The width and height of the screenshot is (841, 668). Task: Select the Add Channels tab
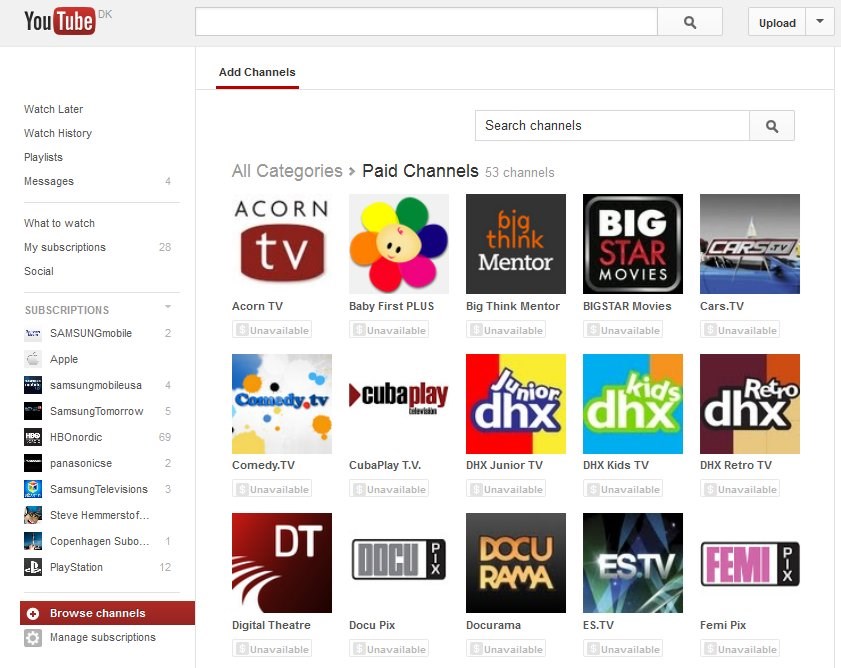pos(257,72)
